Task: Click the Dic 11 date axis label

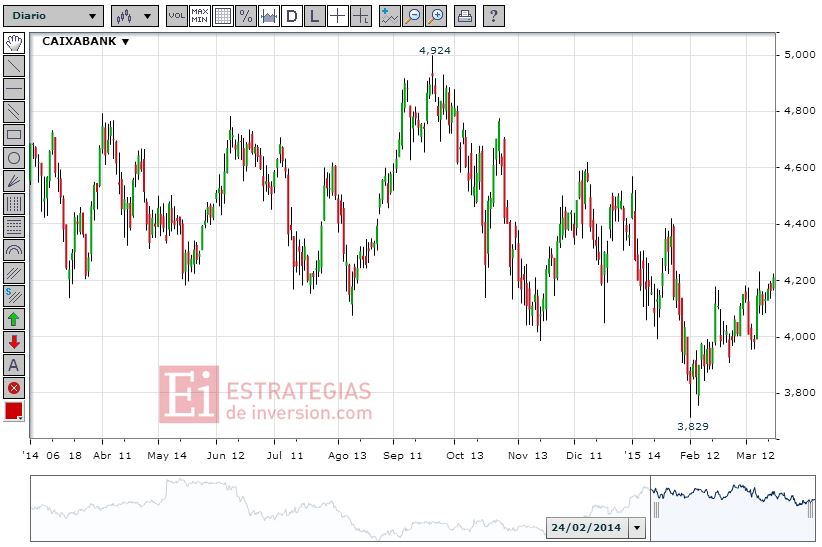Action: point(584,455)
